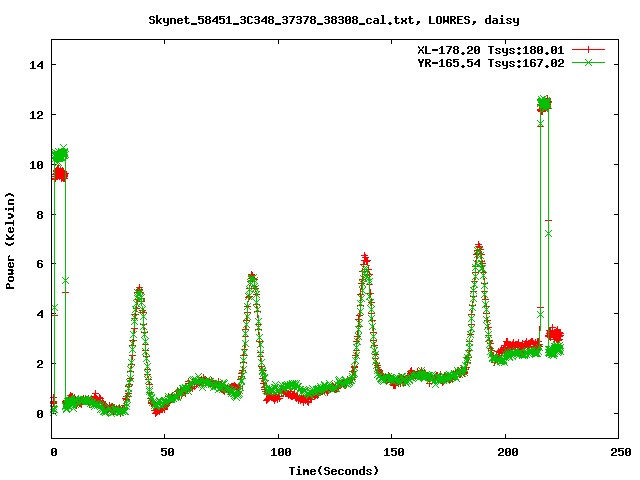
Task: Click the x-axis tick label 200
Action: tap(507, 452)
